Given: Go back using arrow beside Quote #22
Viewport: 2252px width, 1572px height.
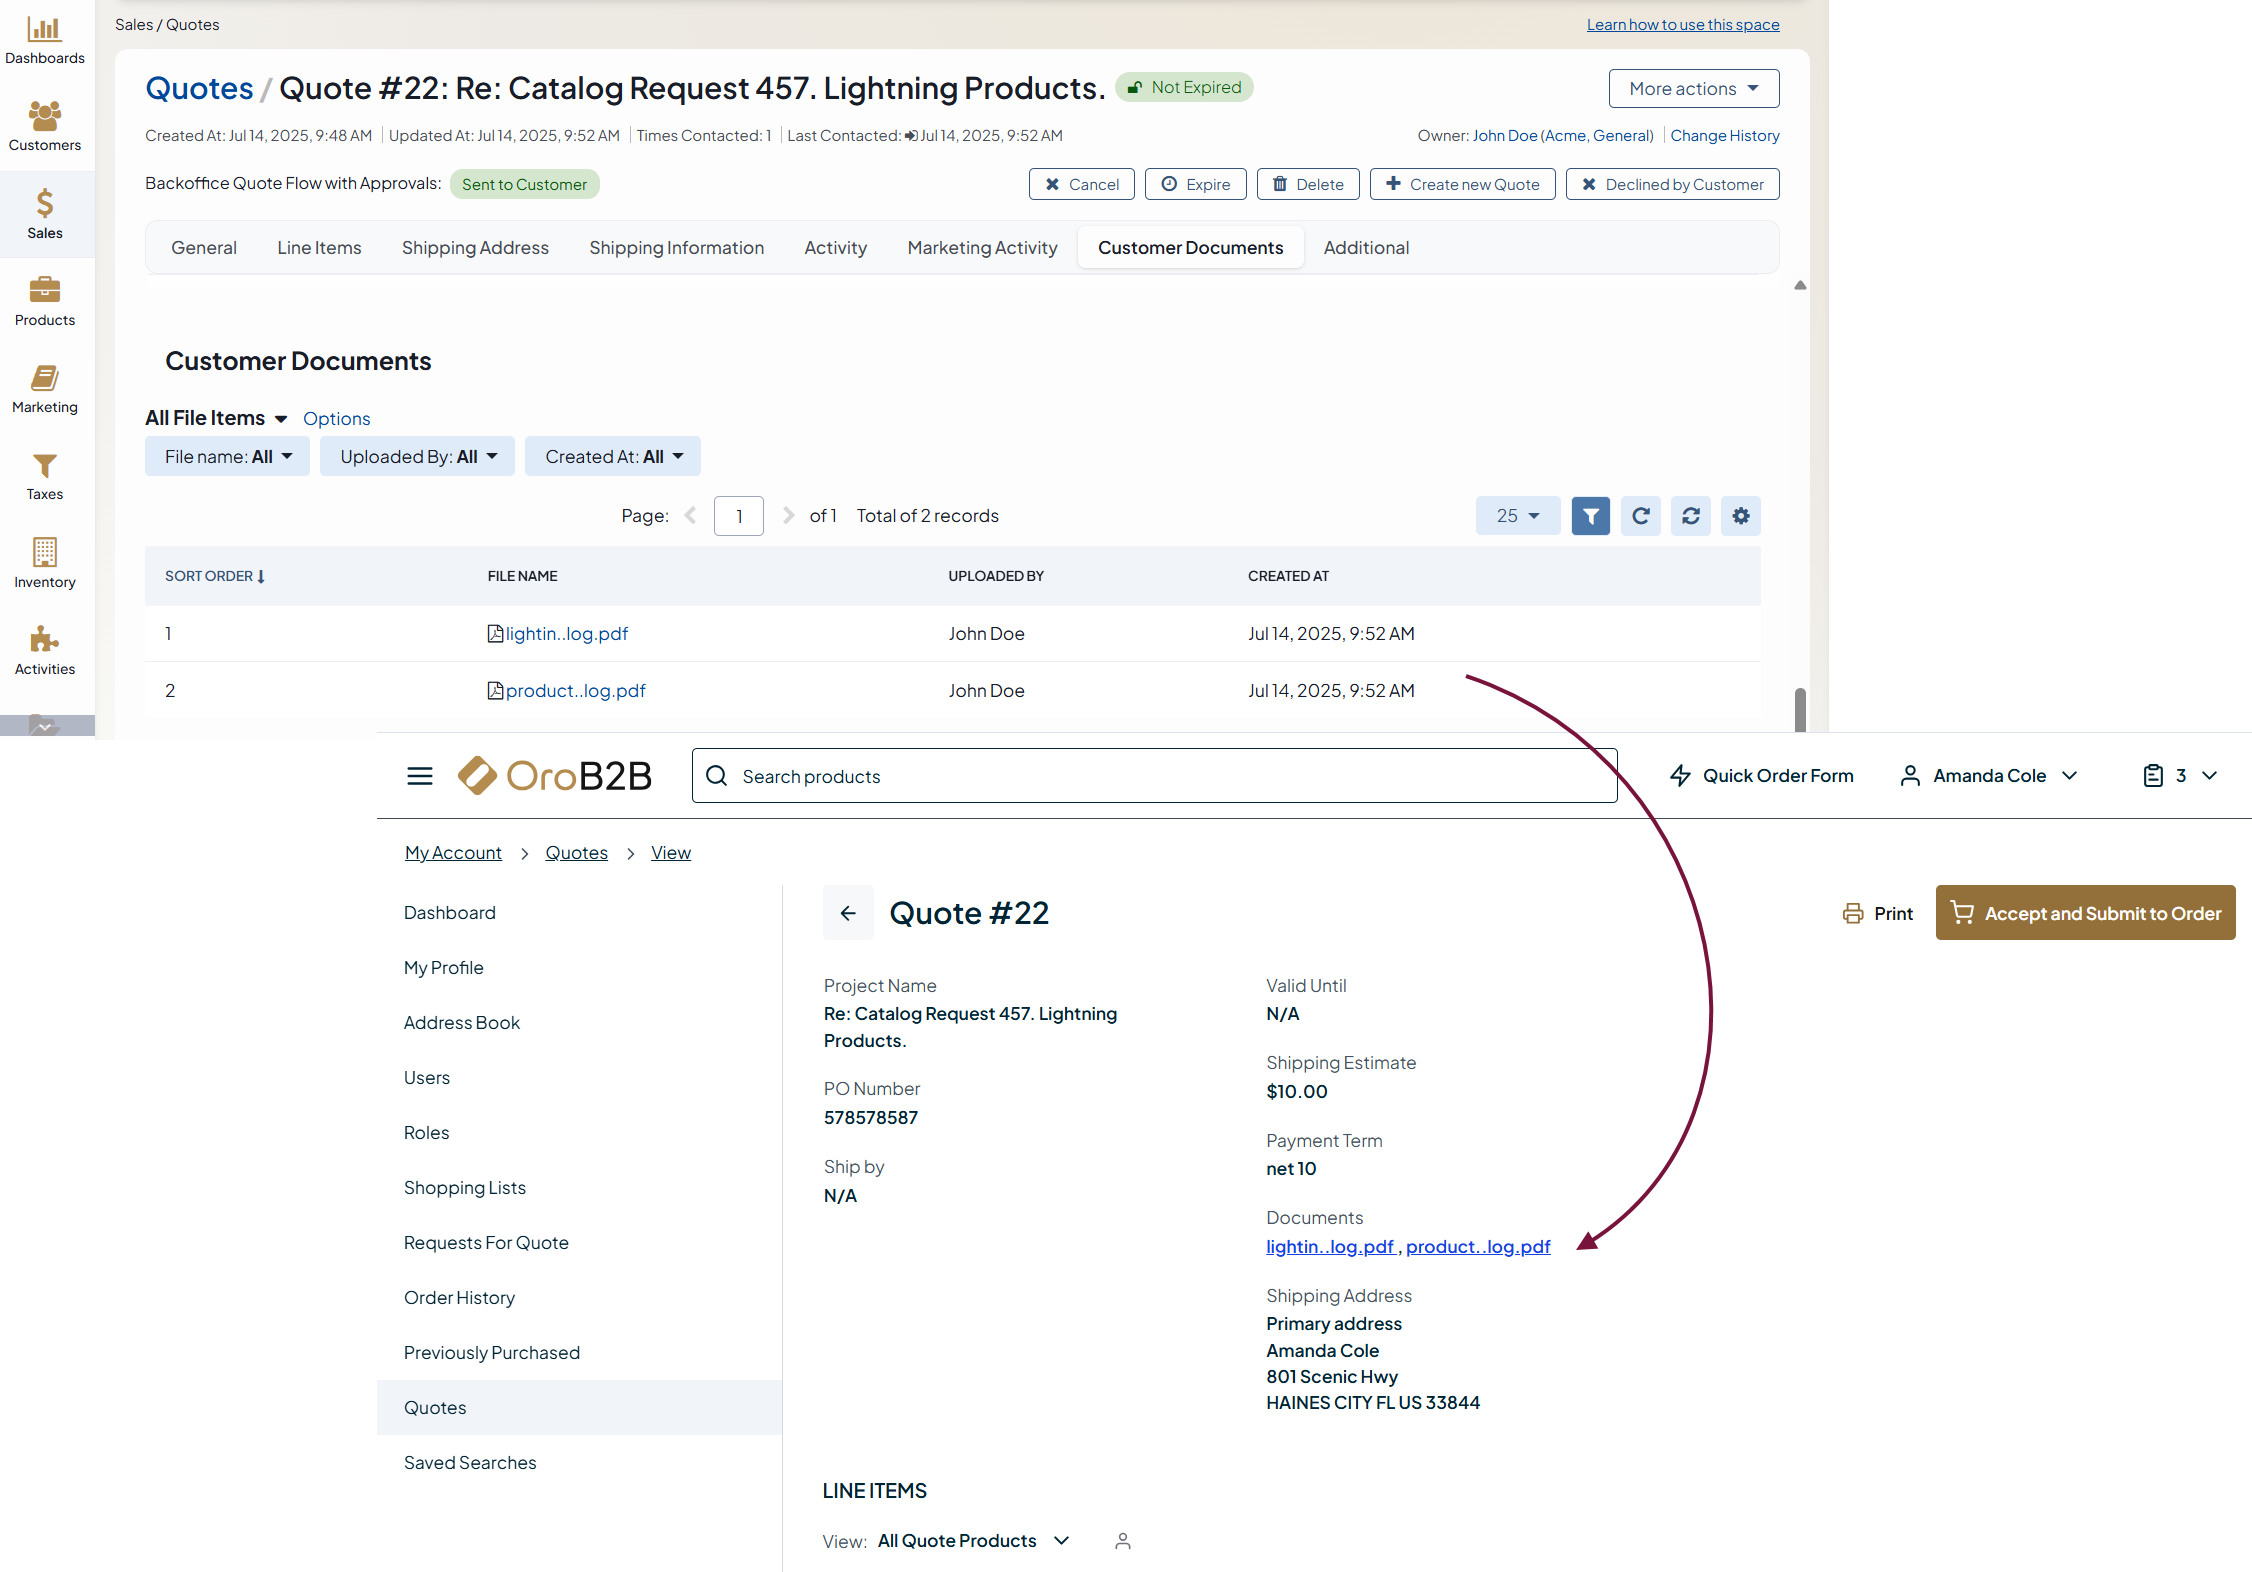Looking at the screenshot, I should (x=848, y=913).
